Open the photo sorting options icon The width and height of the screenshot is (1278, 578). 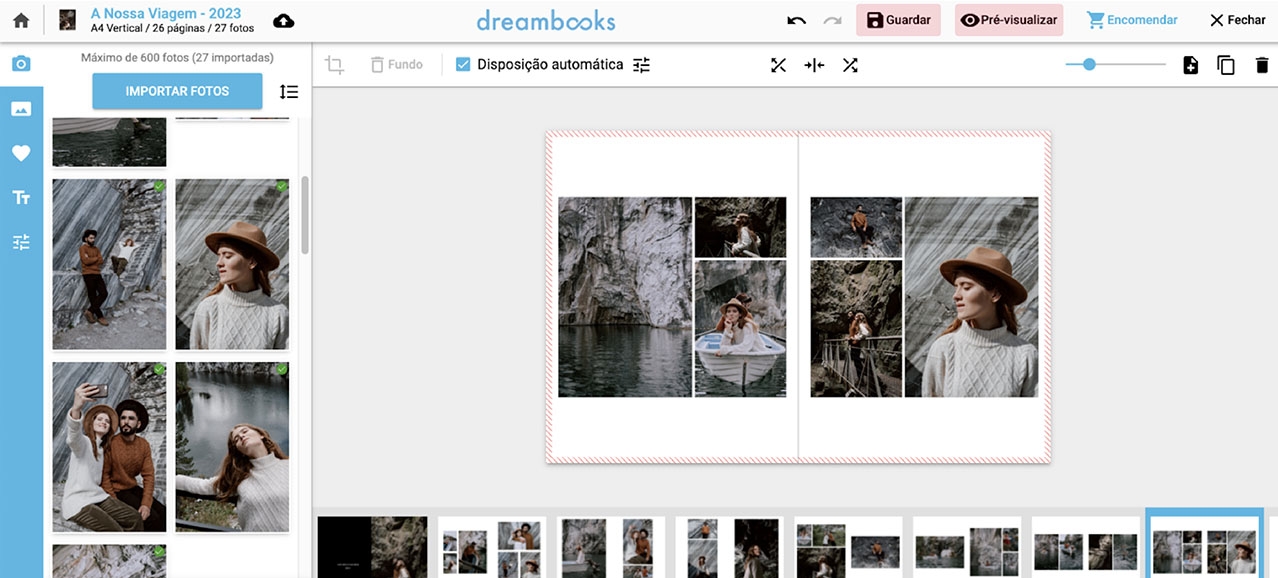click(289, 91)
